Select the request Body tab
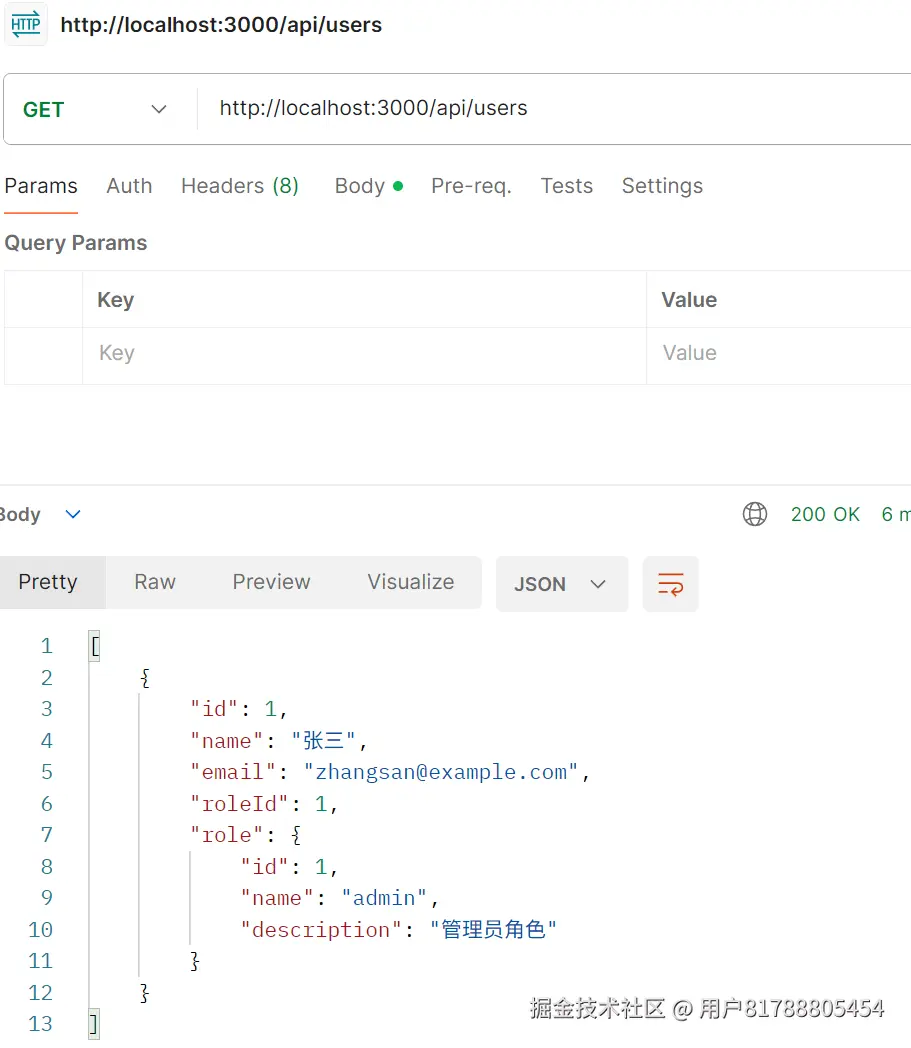 click(367, 186)
